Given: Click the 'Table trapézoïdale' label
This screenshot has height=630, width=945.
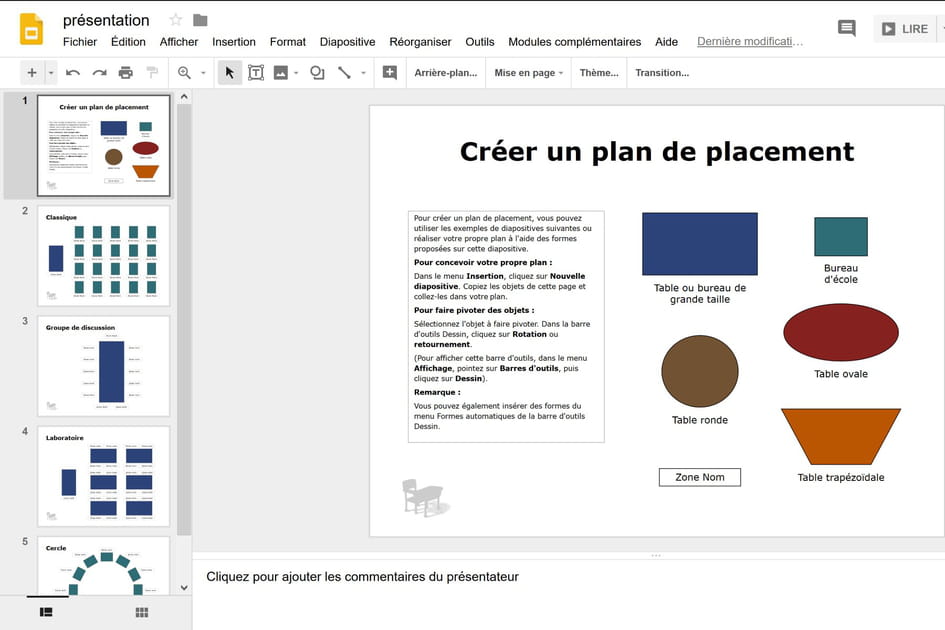Looking at the screenshot, I should [841, 477].
